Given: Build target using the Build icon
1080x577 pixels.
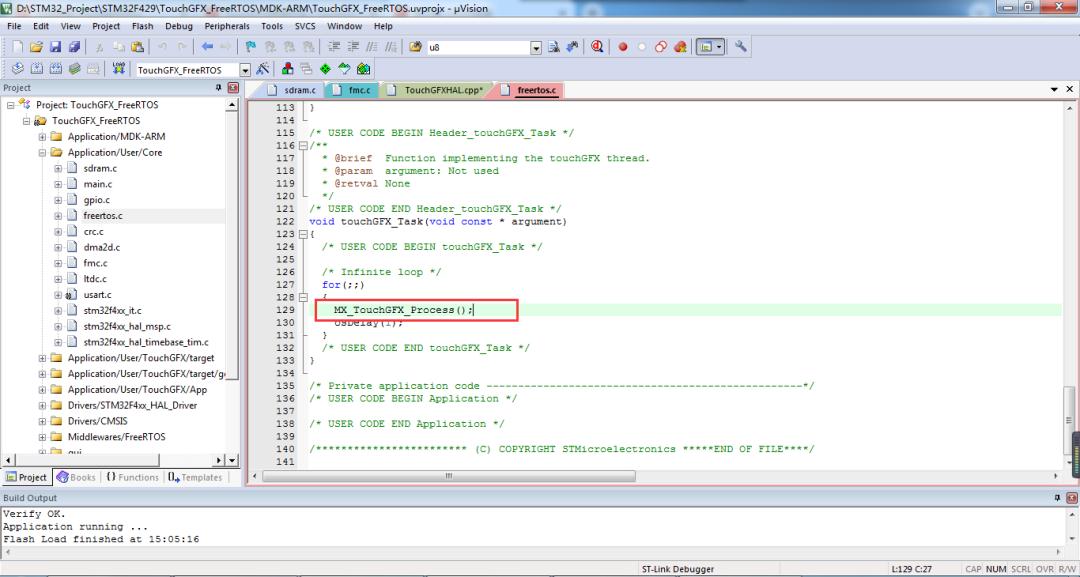Looking at the screenshot, I should point(37,69).
